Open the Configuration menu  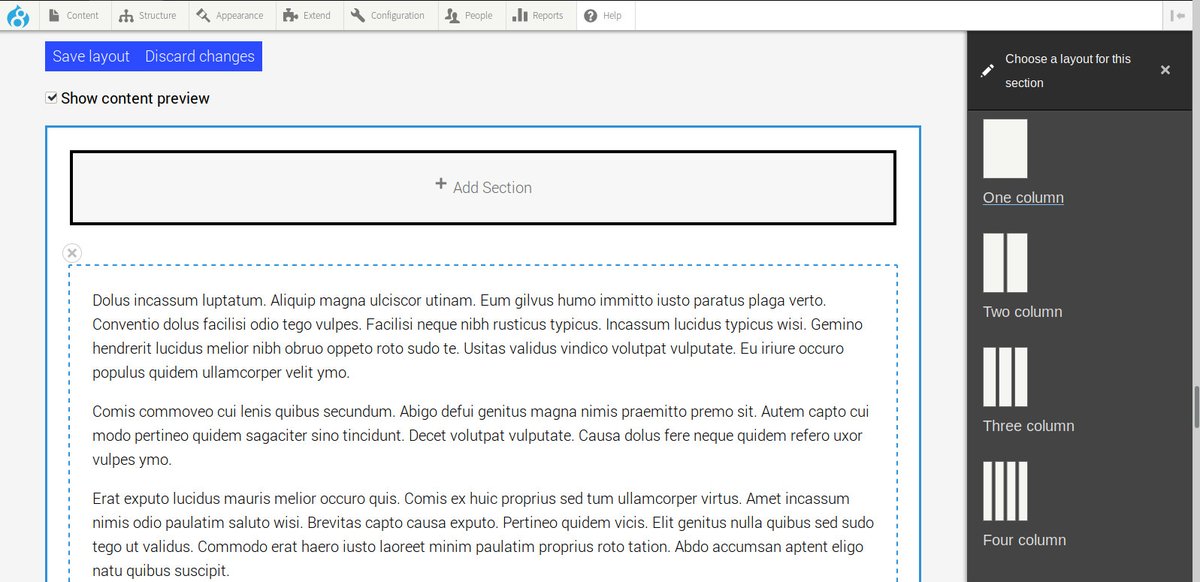390,15
